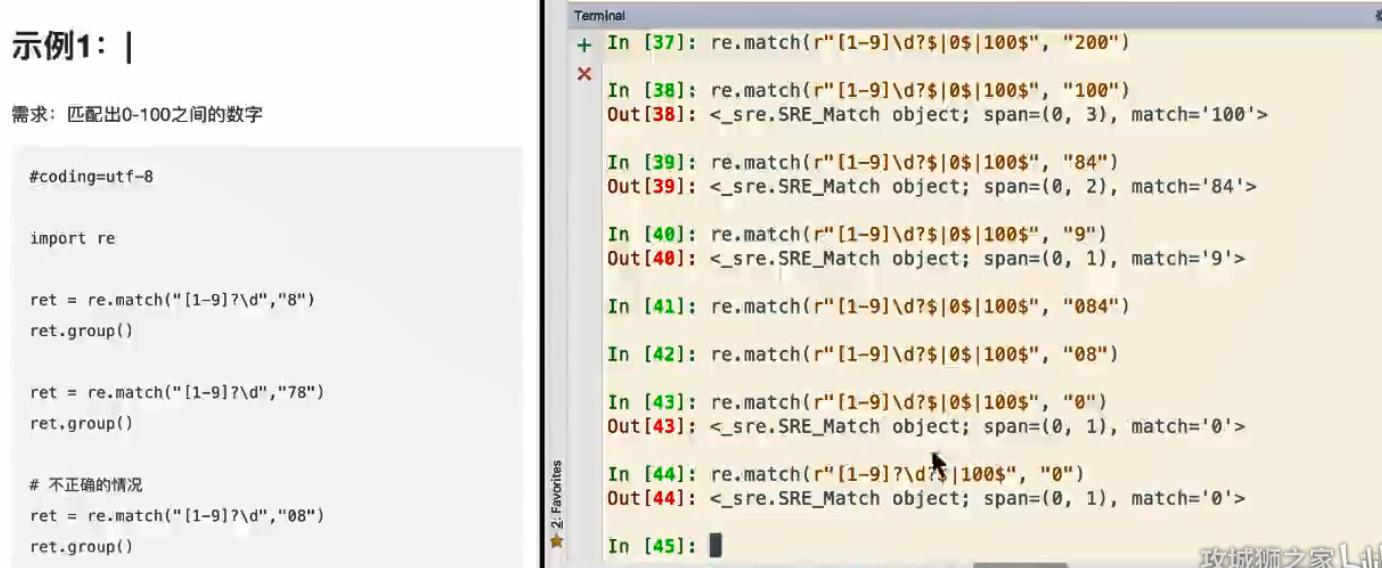This screenshot has height=568, width=1382.
Task: Click the 需求 requirement sentence about 0-100
Action: [x=137, y=115]
